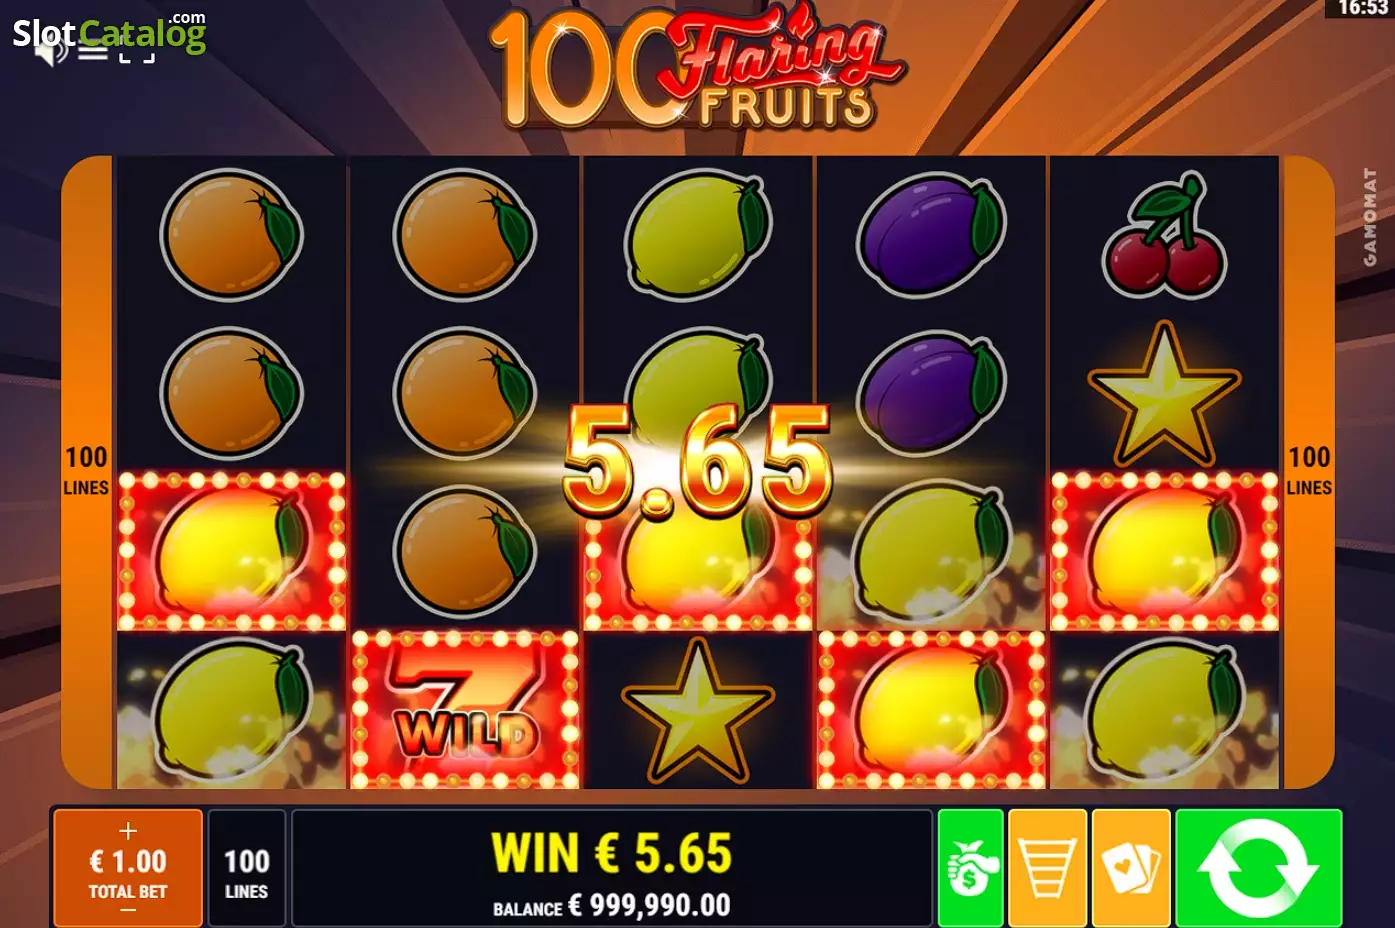Click the gold star on reel five
Image resolution: width=1395 pixels, height=928 pixels.
coord(1164,394)
